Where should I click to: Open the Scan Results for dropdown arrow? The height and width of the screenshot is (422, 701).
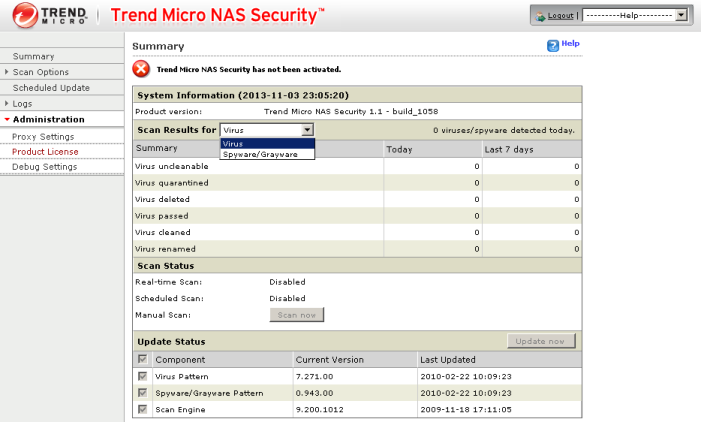click(x=307, y=130)
